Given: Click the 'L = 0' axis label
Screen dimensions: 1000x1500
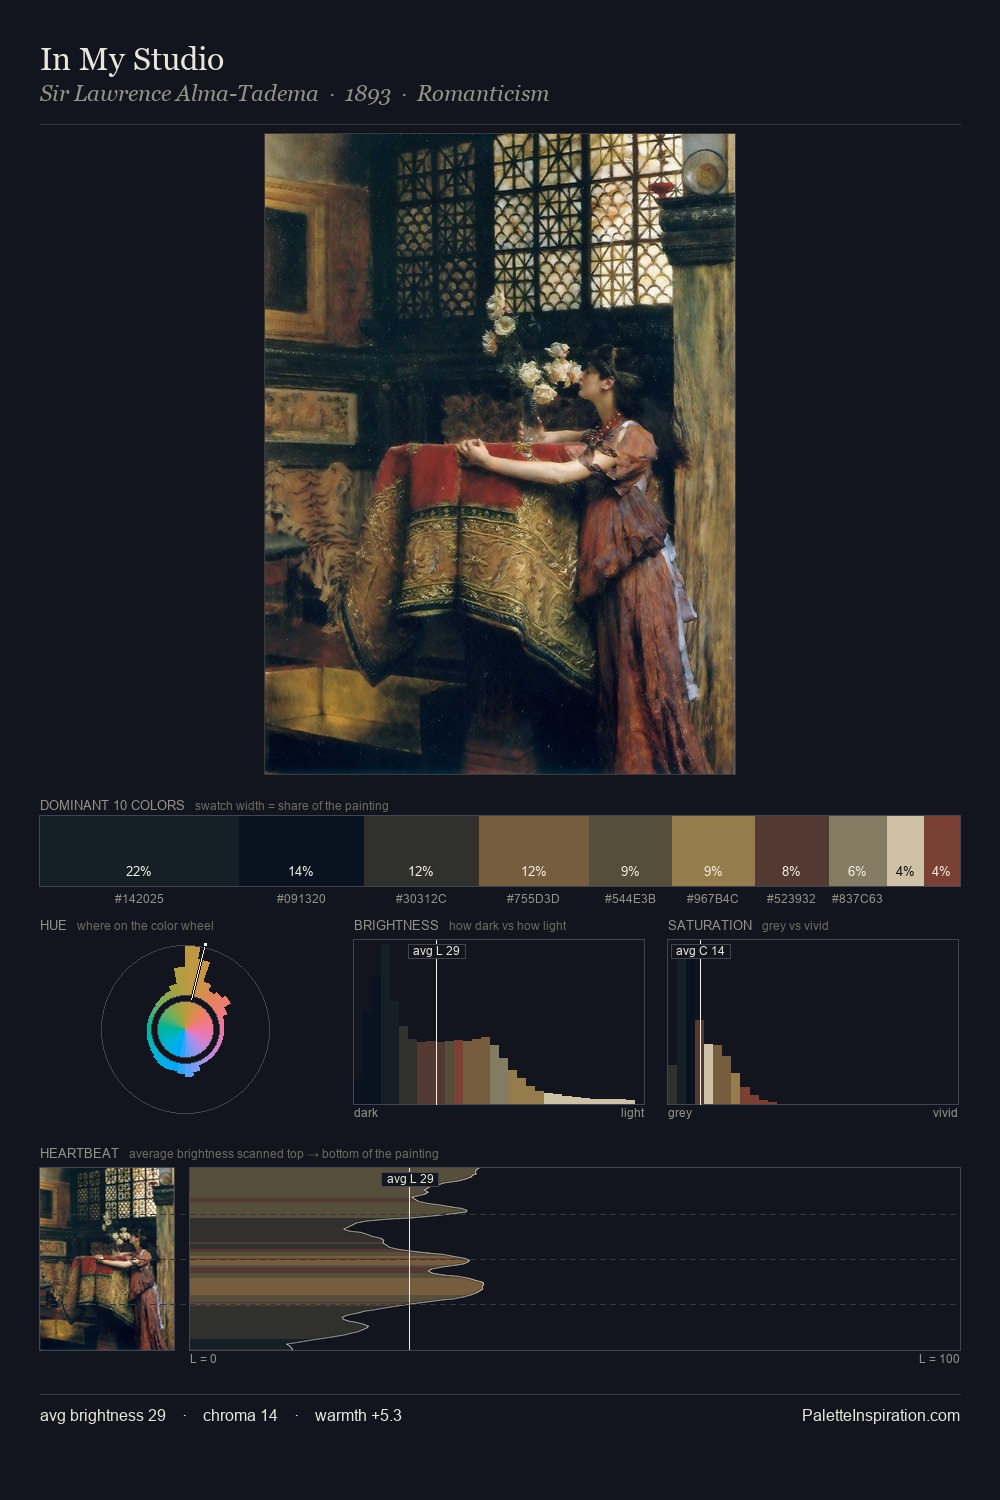Looking at the screenshot, I should coord(203,1359).
